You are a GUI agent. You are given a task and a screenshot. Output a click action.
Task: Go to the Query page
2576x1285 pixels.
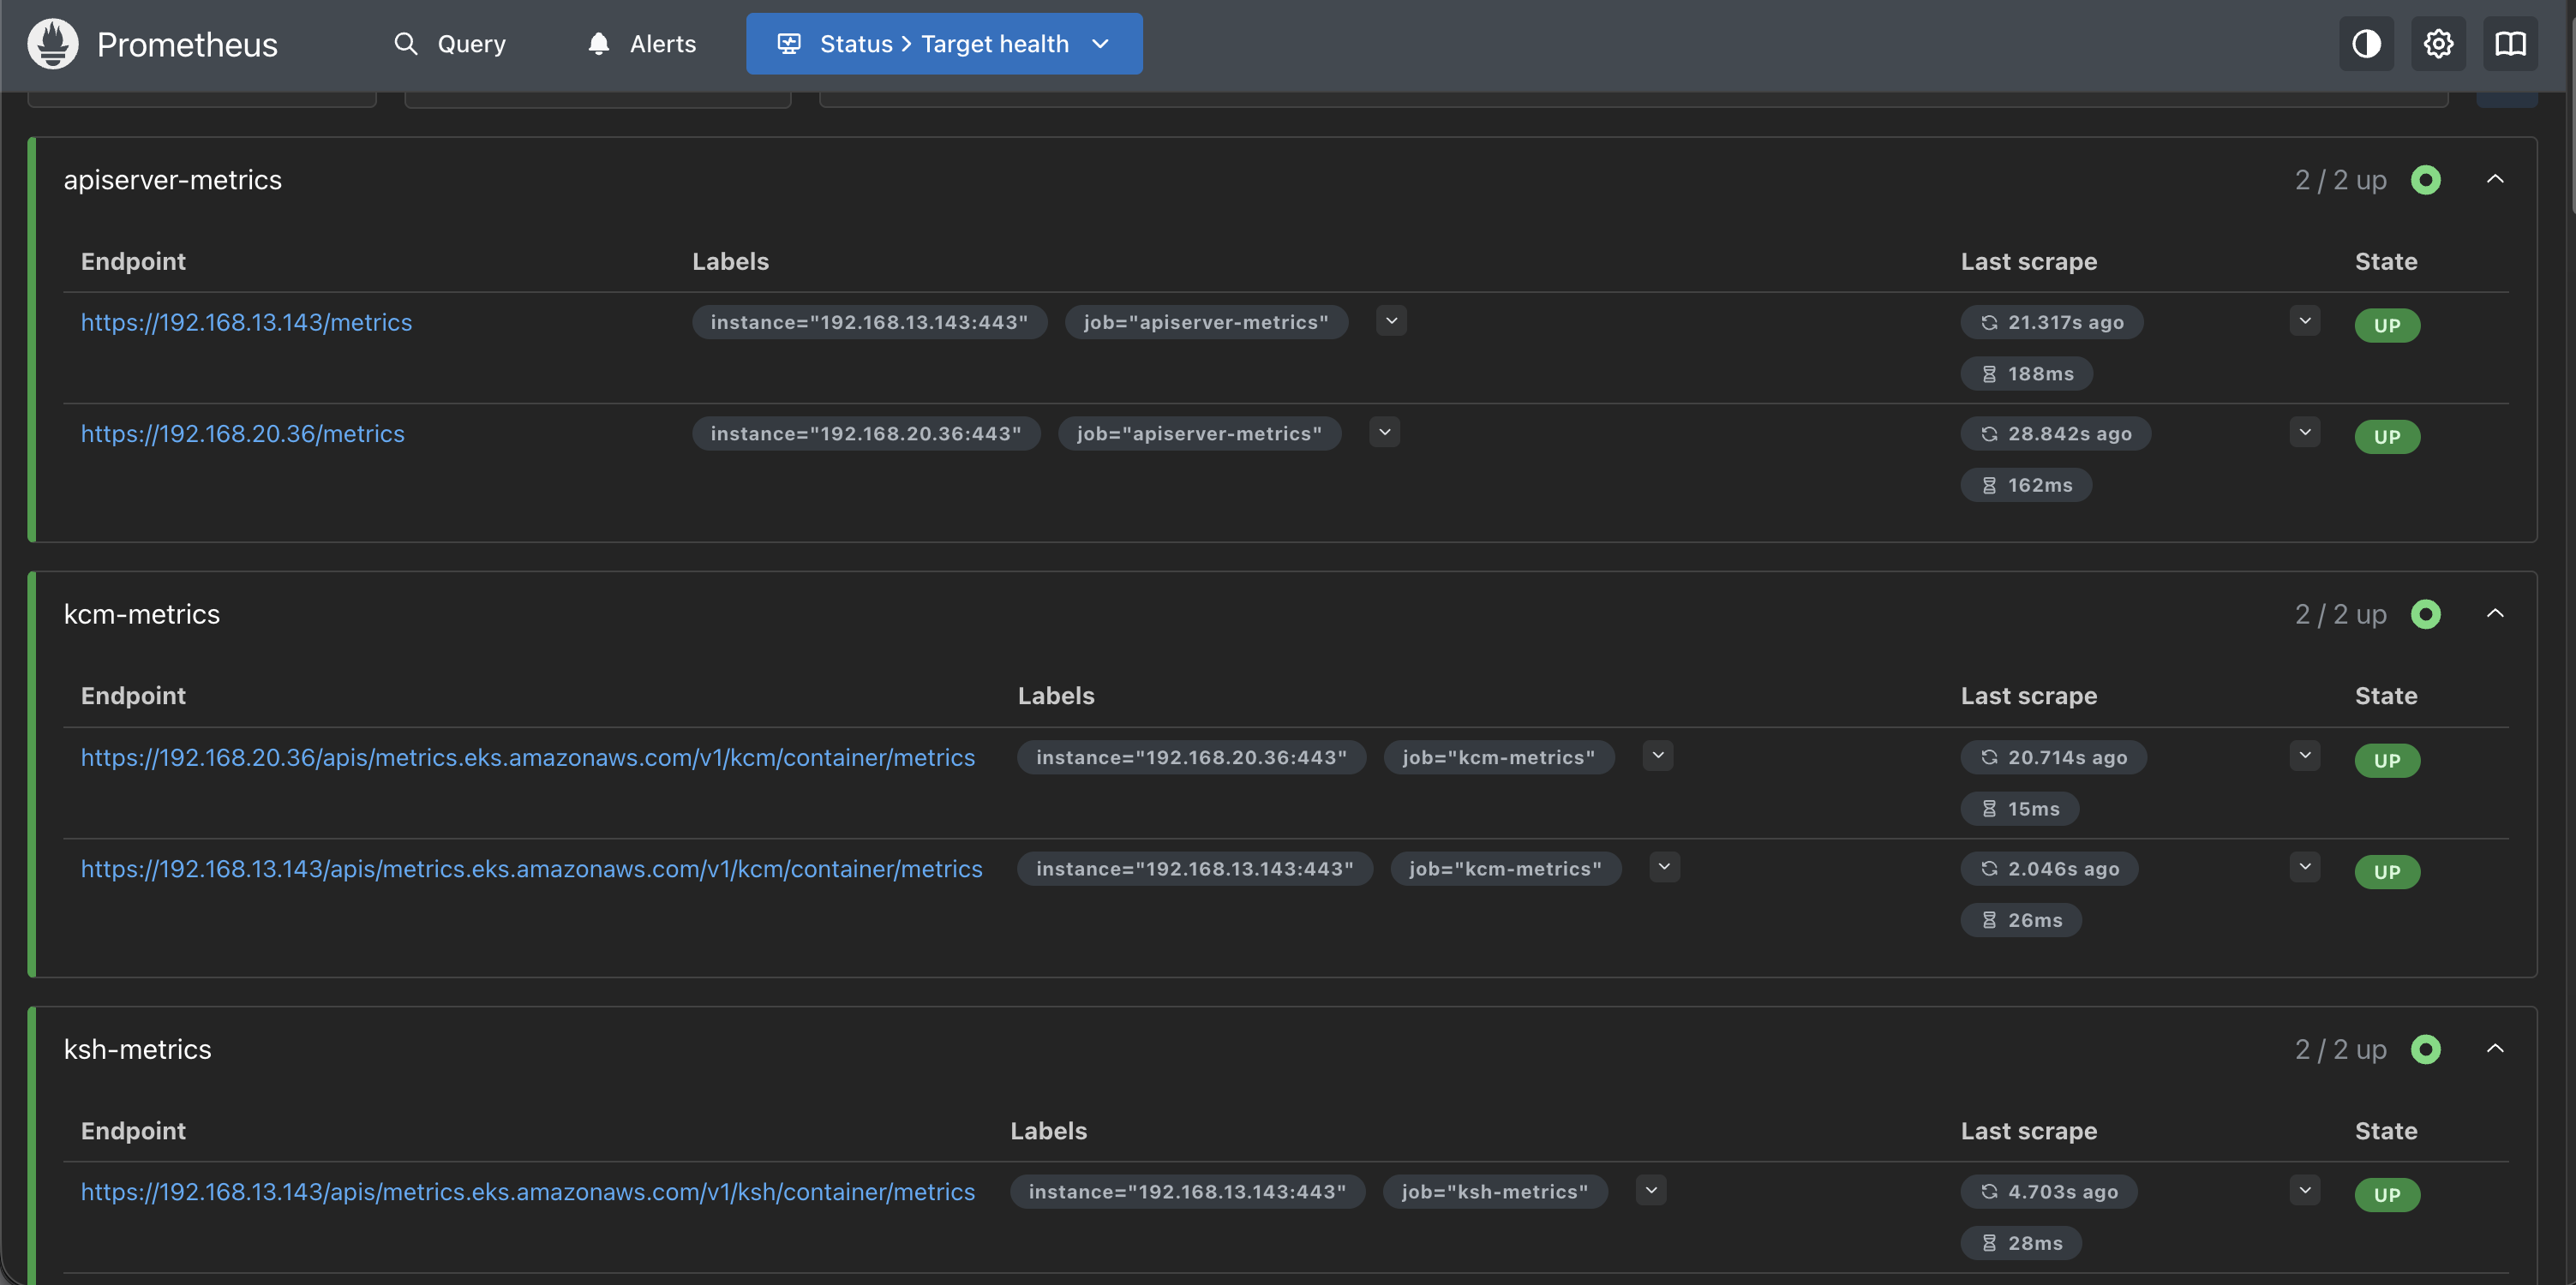[471, 44]
